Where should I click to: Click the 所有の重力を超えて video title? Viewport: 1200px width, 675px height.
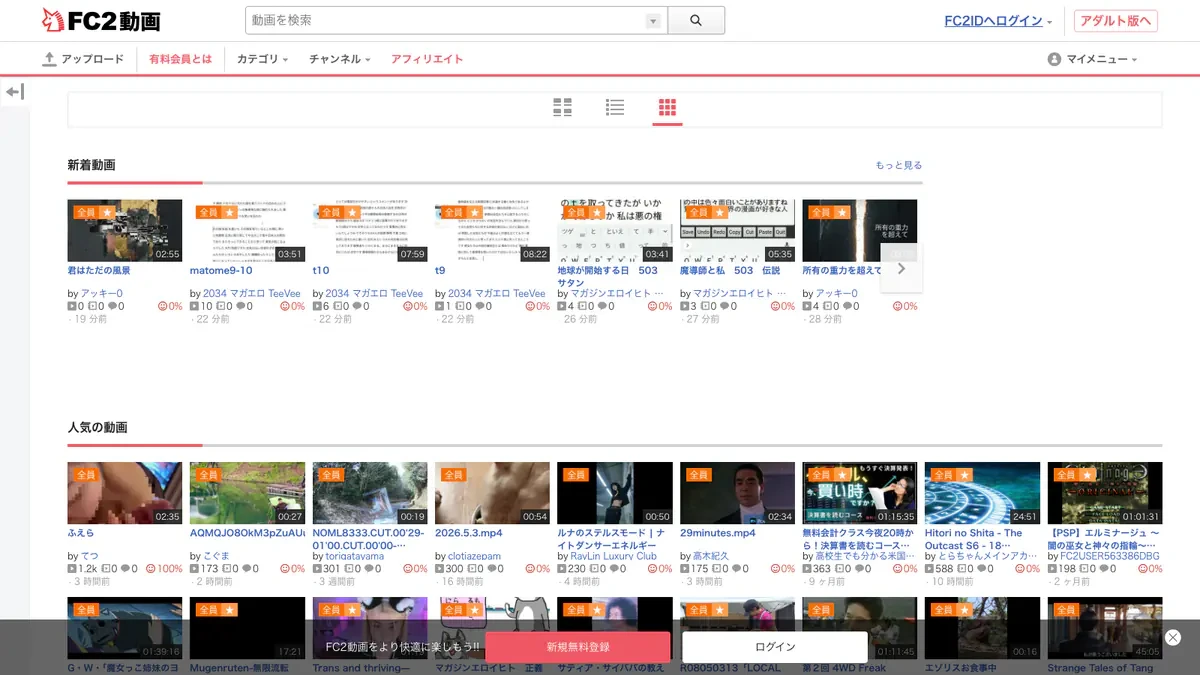[x=842, y=270]
